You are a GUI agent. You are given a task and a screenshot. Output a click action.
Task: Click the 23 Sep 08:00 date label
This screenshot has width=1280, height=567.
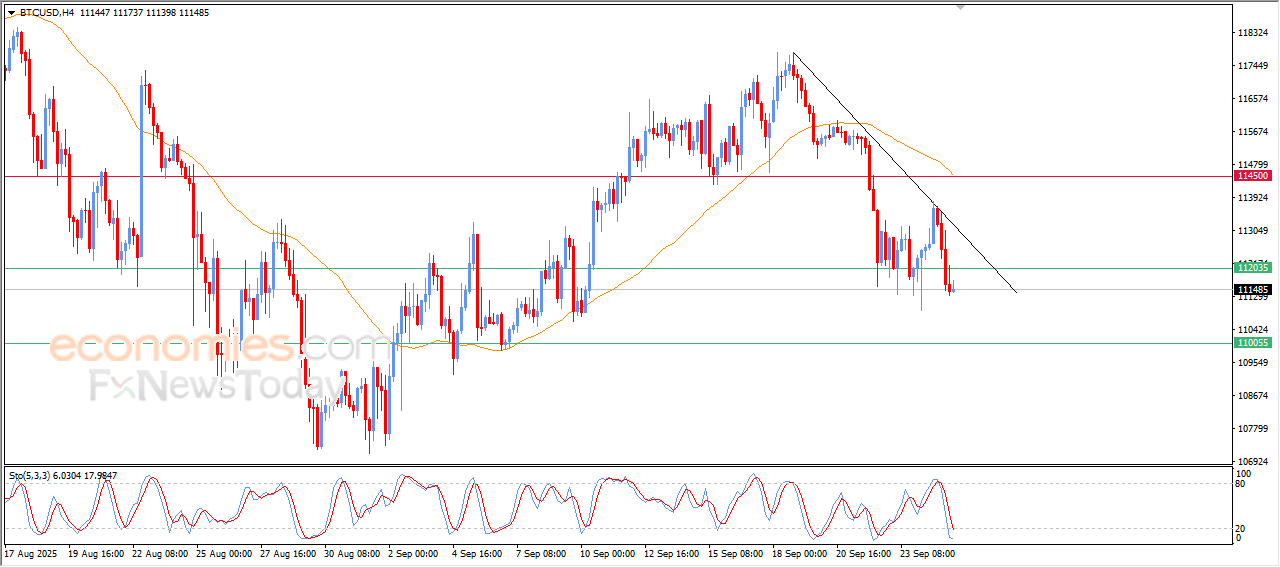[927, 552]
